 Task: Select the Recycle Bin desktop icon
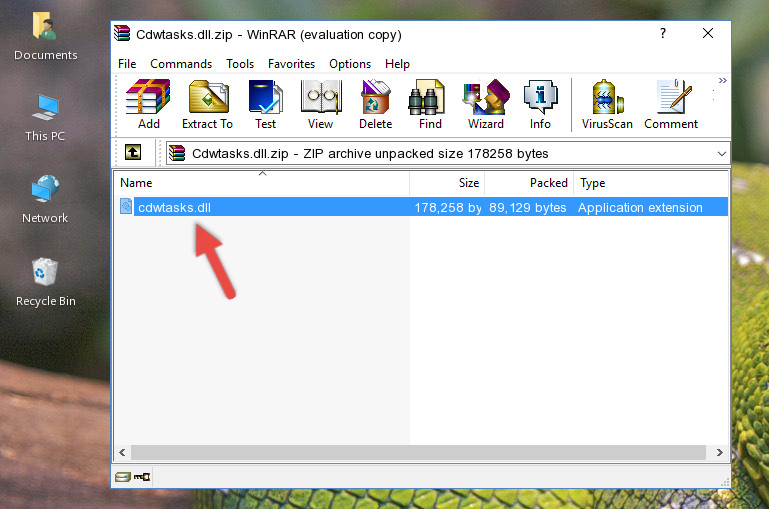(46, 282)
